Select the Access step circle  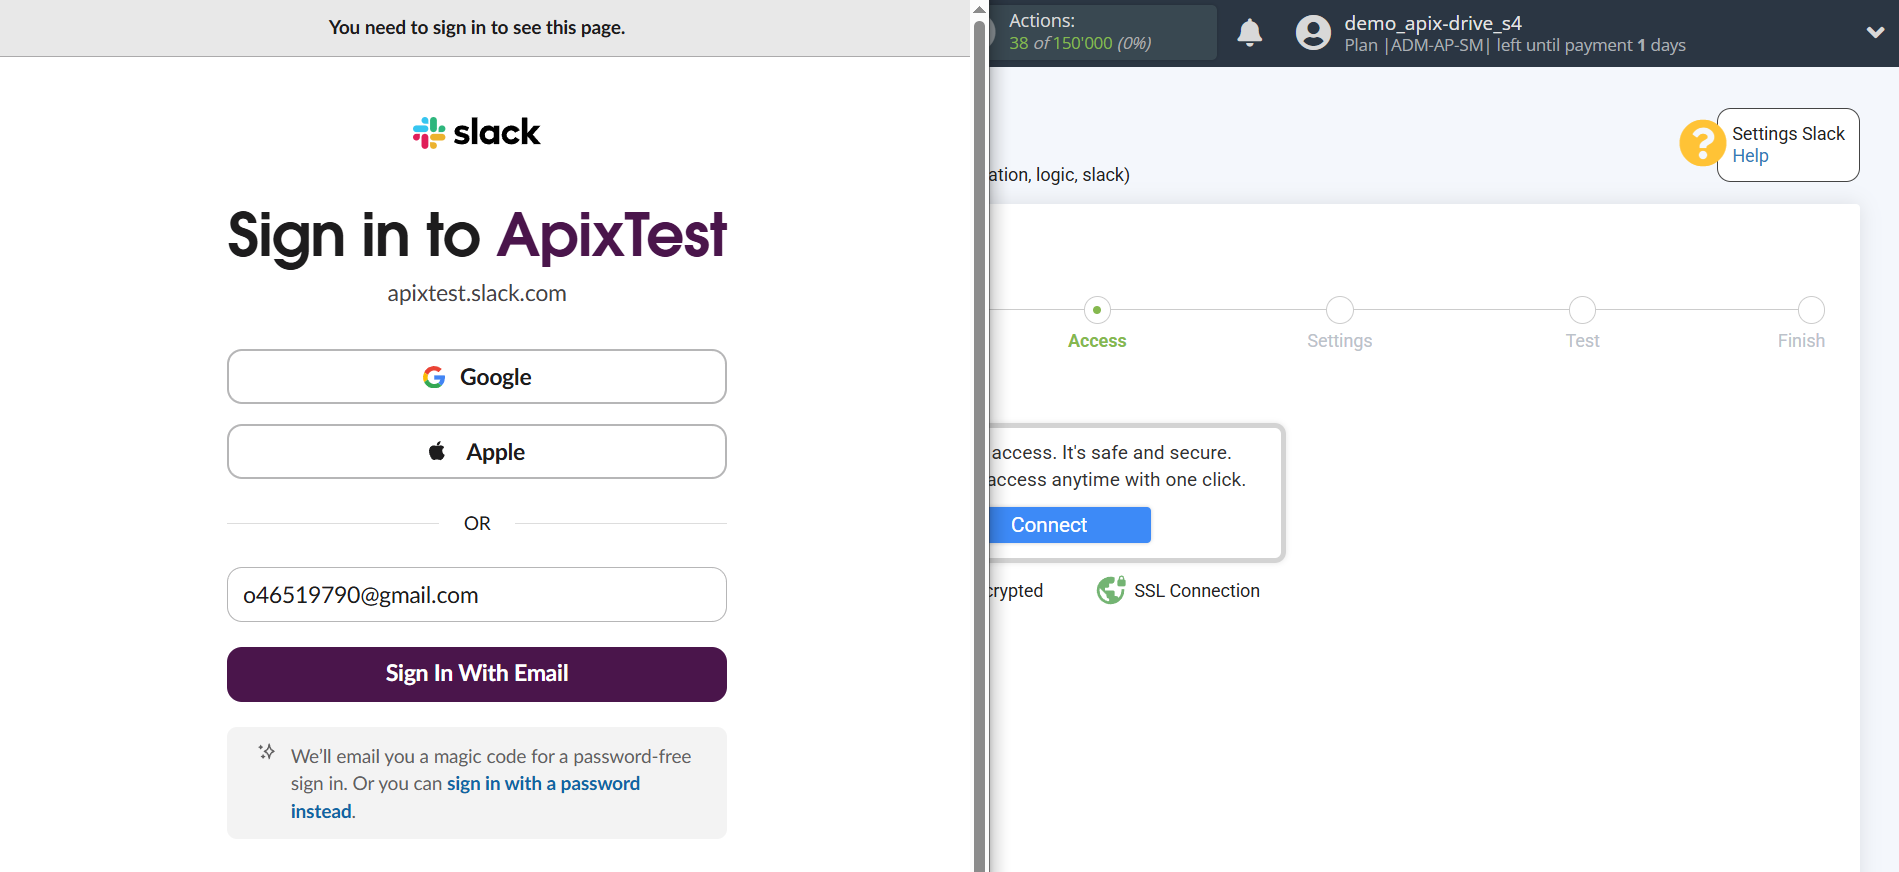pos(1097,310)
